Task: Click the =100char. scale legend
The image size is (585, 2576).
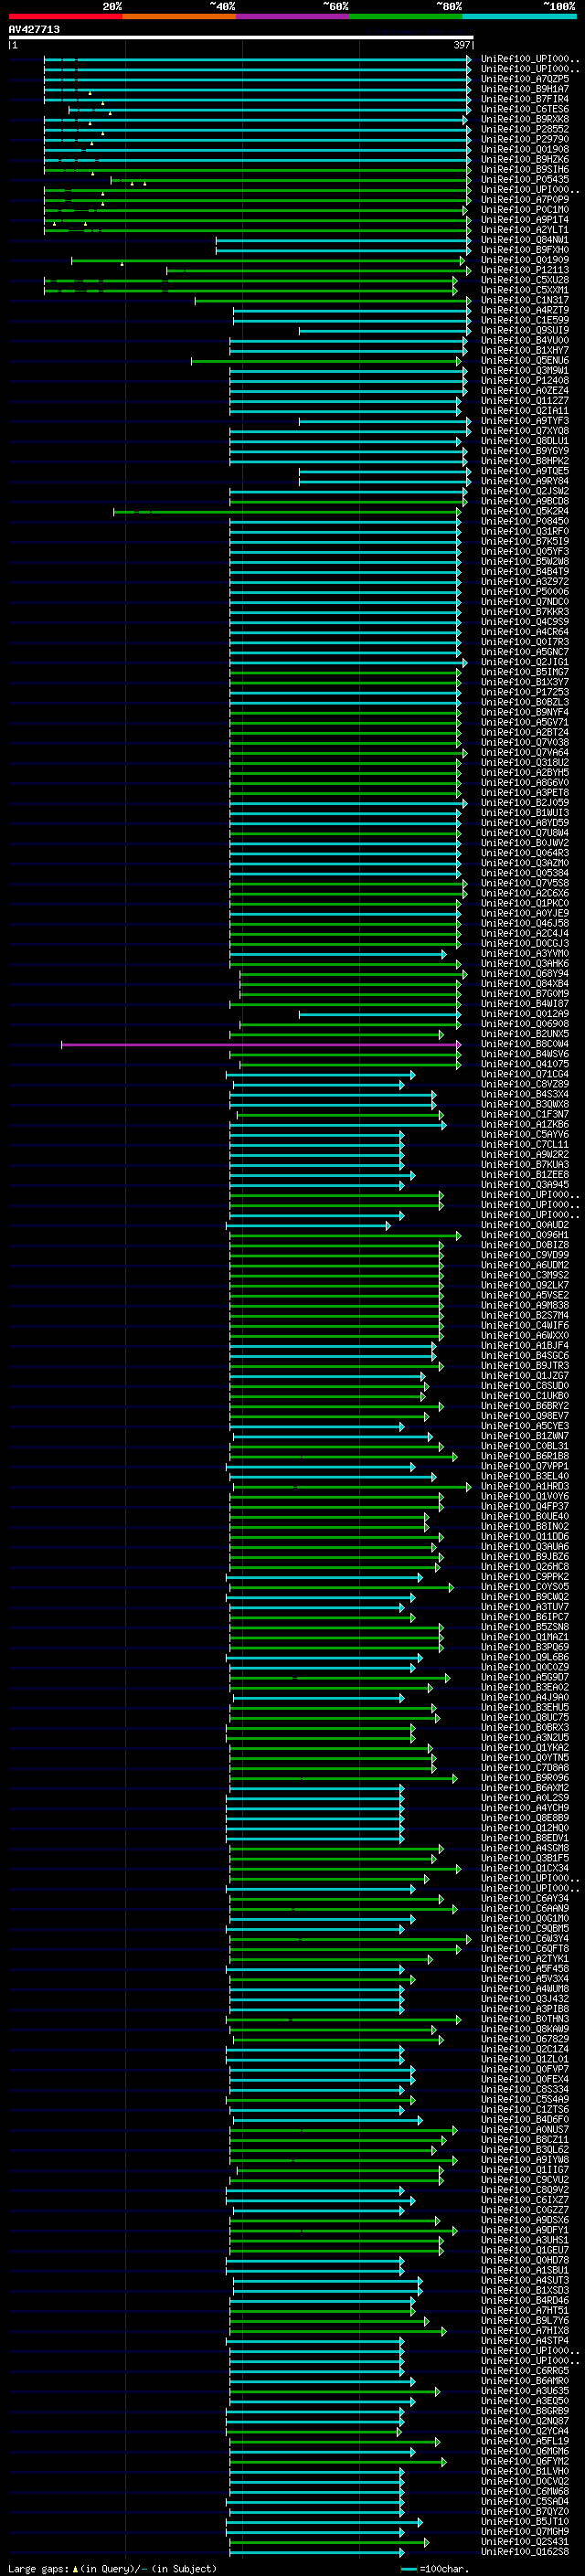Action: click(435, 2568)
